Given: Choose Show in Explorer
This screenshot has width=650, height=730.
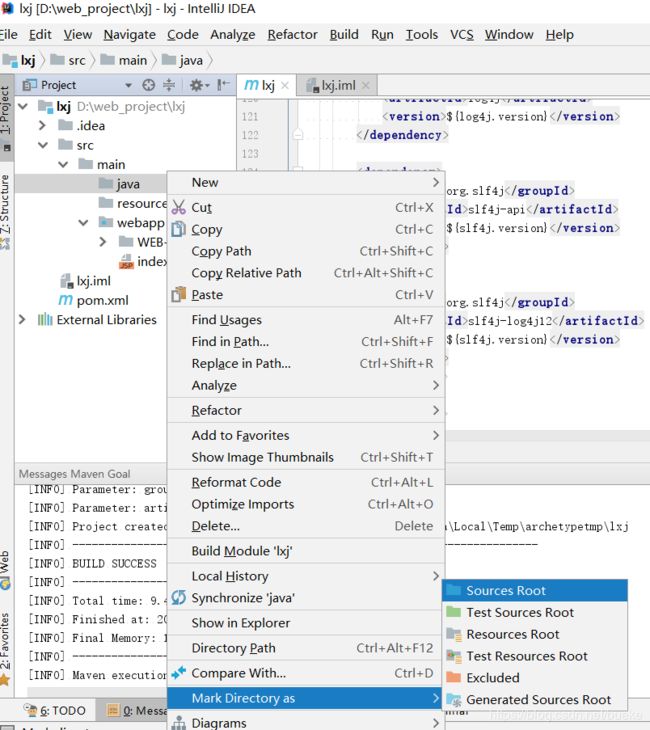Looking at the screenshot, I should coord(305,622).
